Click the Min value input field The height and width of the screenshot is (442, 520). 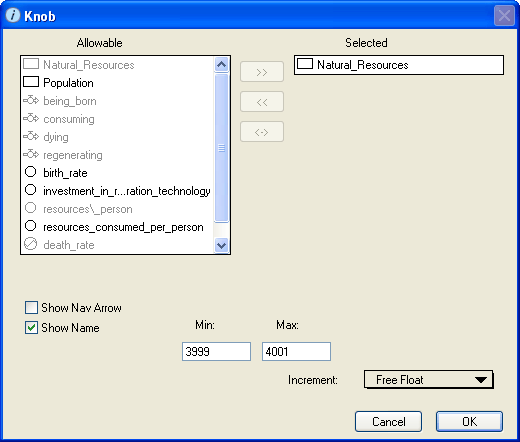click(x=216, y=351)
